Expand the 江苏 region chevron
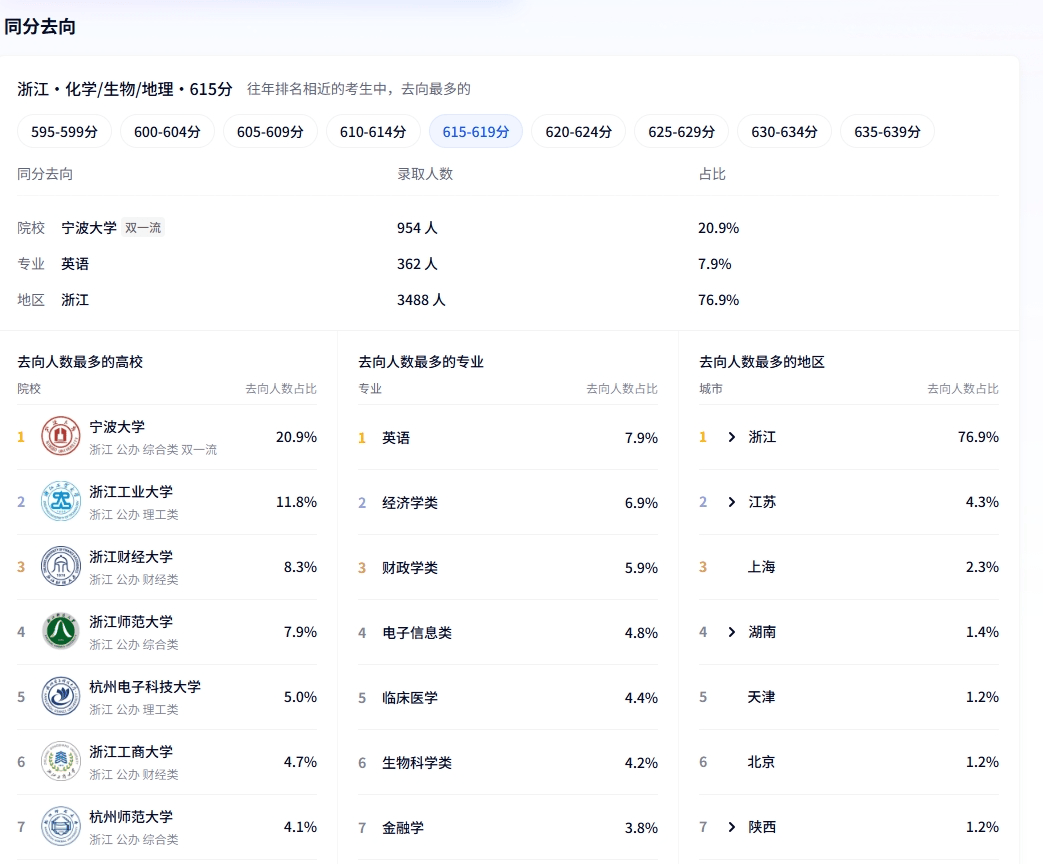The height and width of the screenshot is (864, 1043). [x=732, y=502]
